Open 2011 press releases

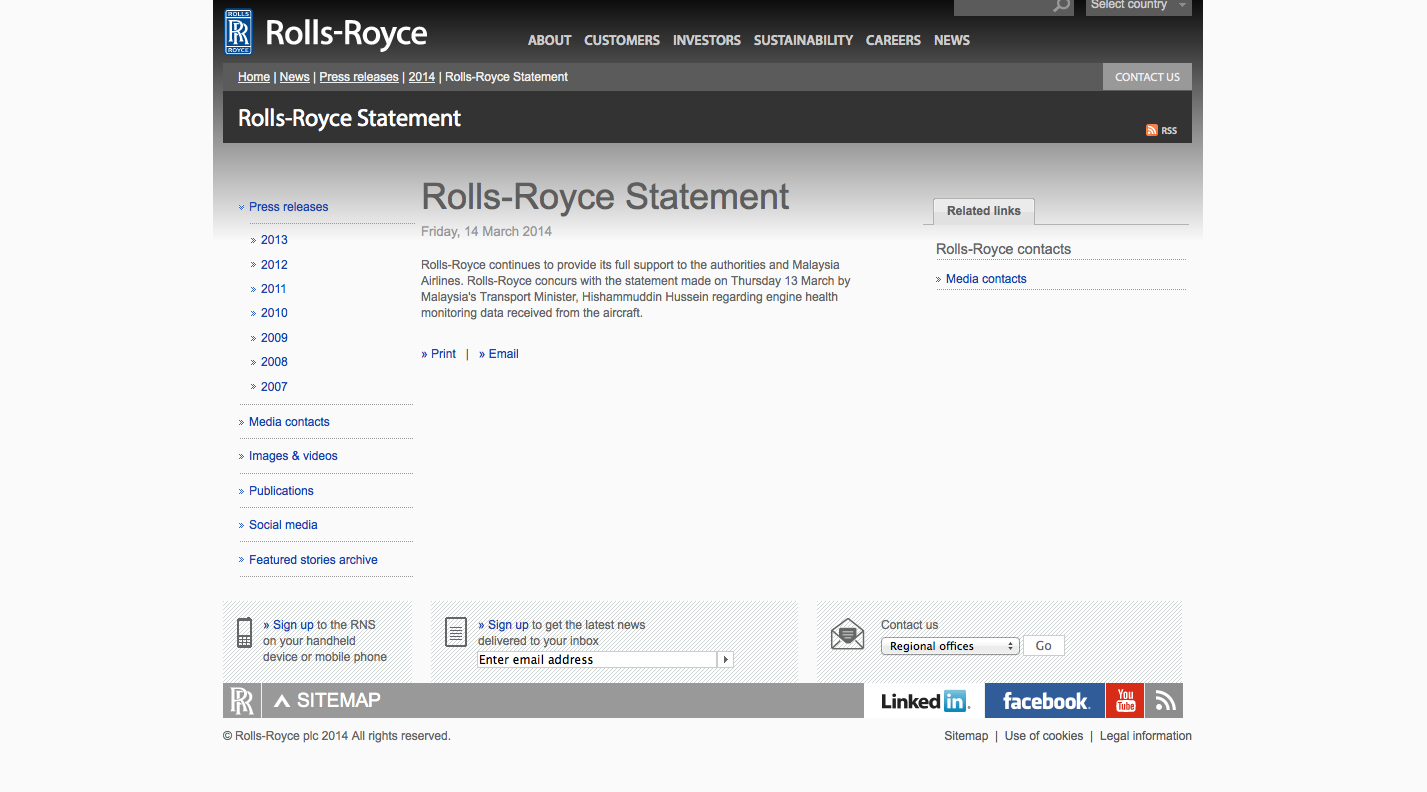coord(274,289)
